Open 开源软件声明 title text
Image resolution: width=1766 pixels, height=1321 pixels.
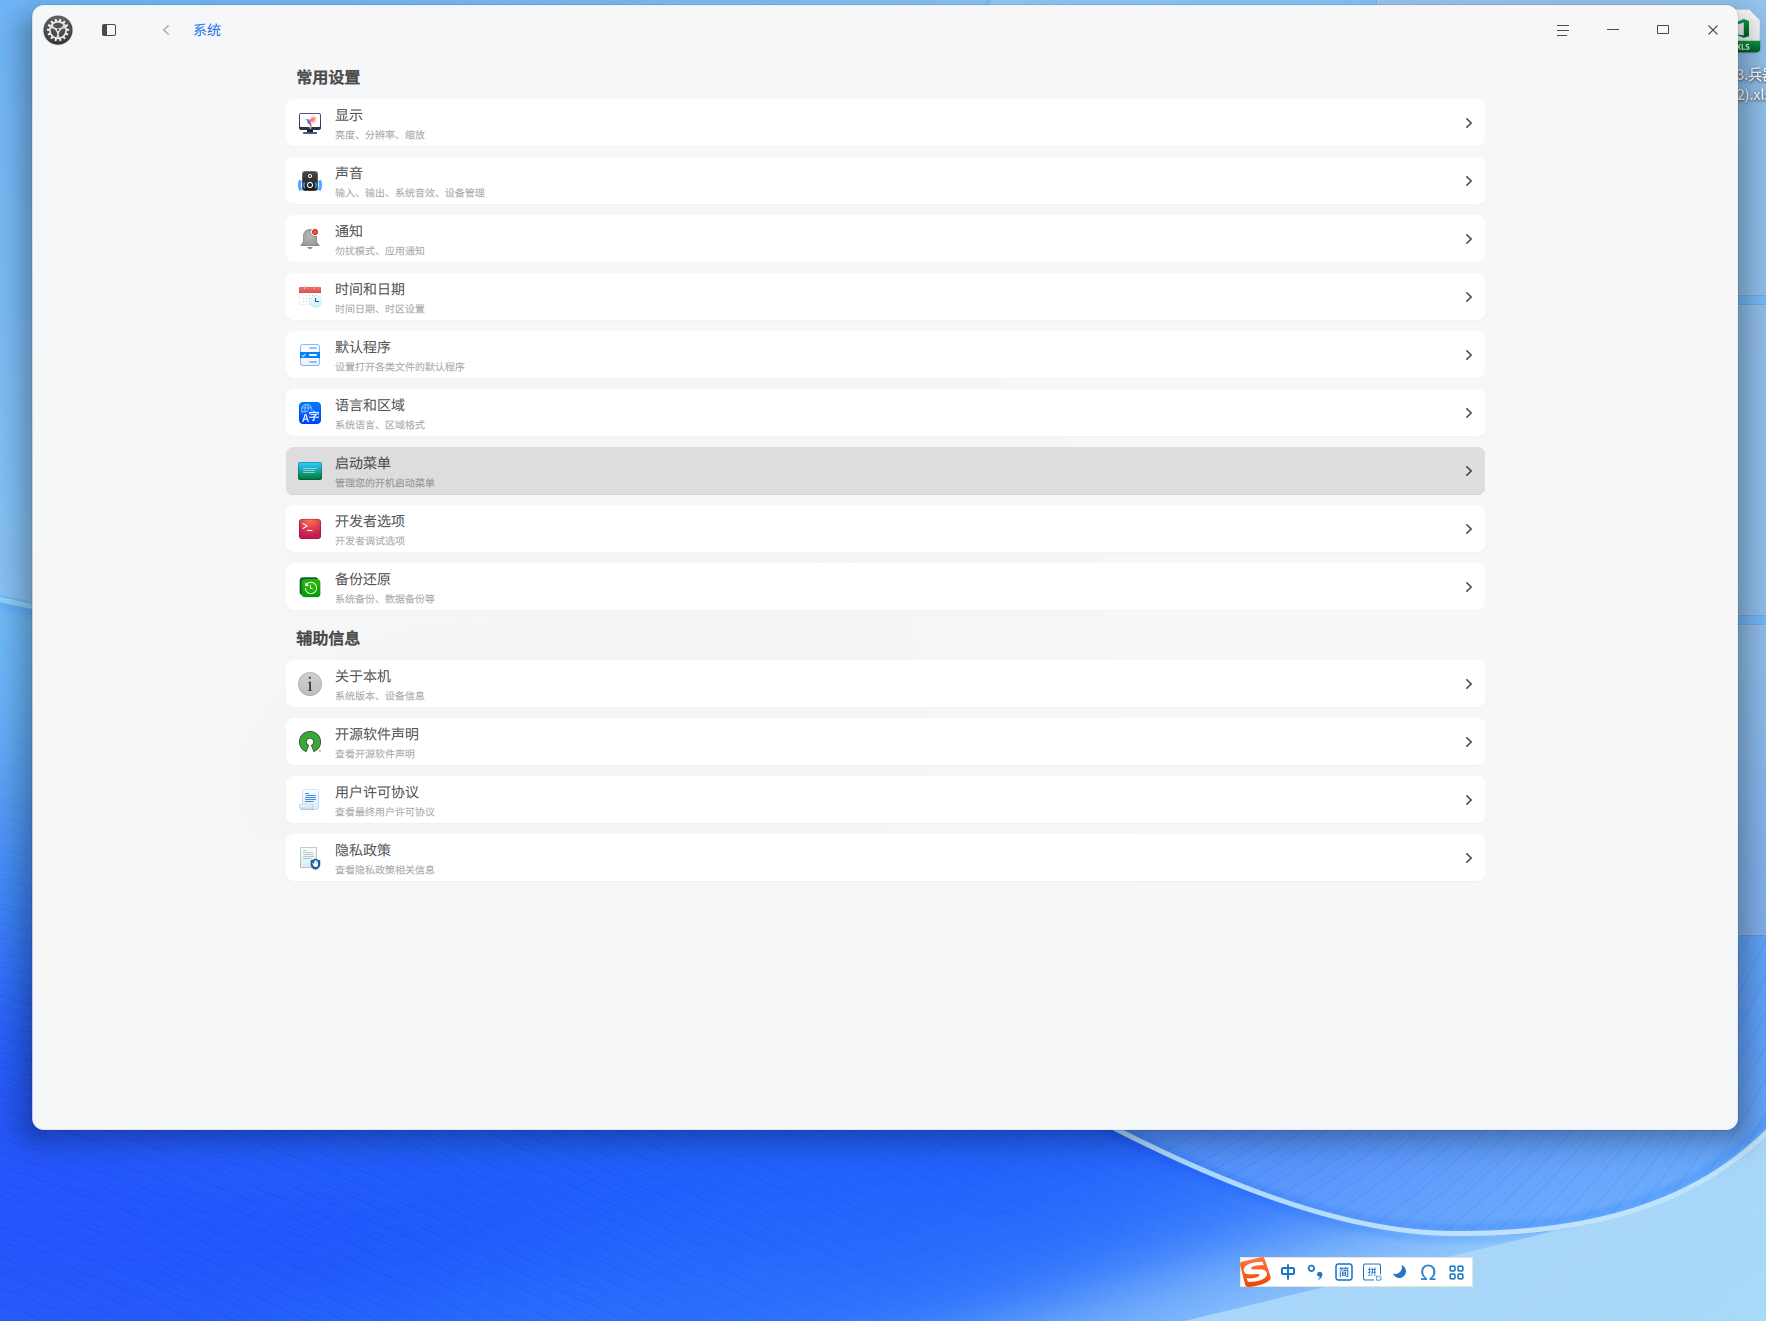coord(377,734)
